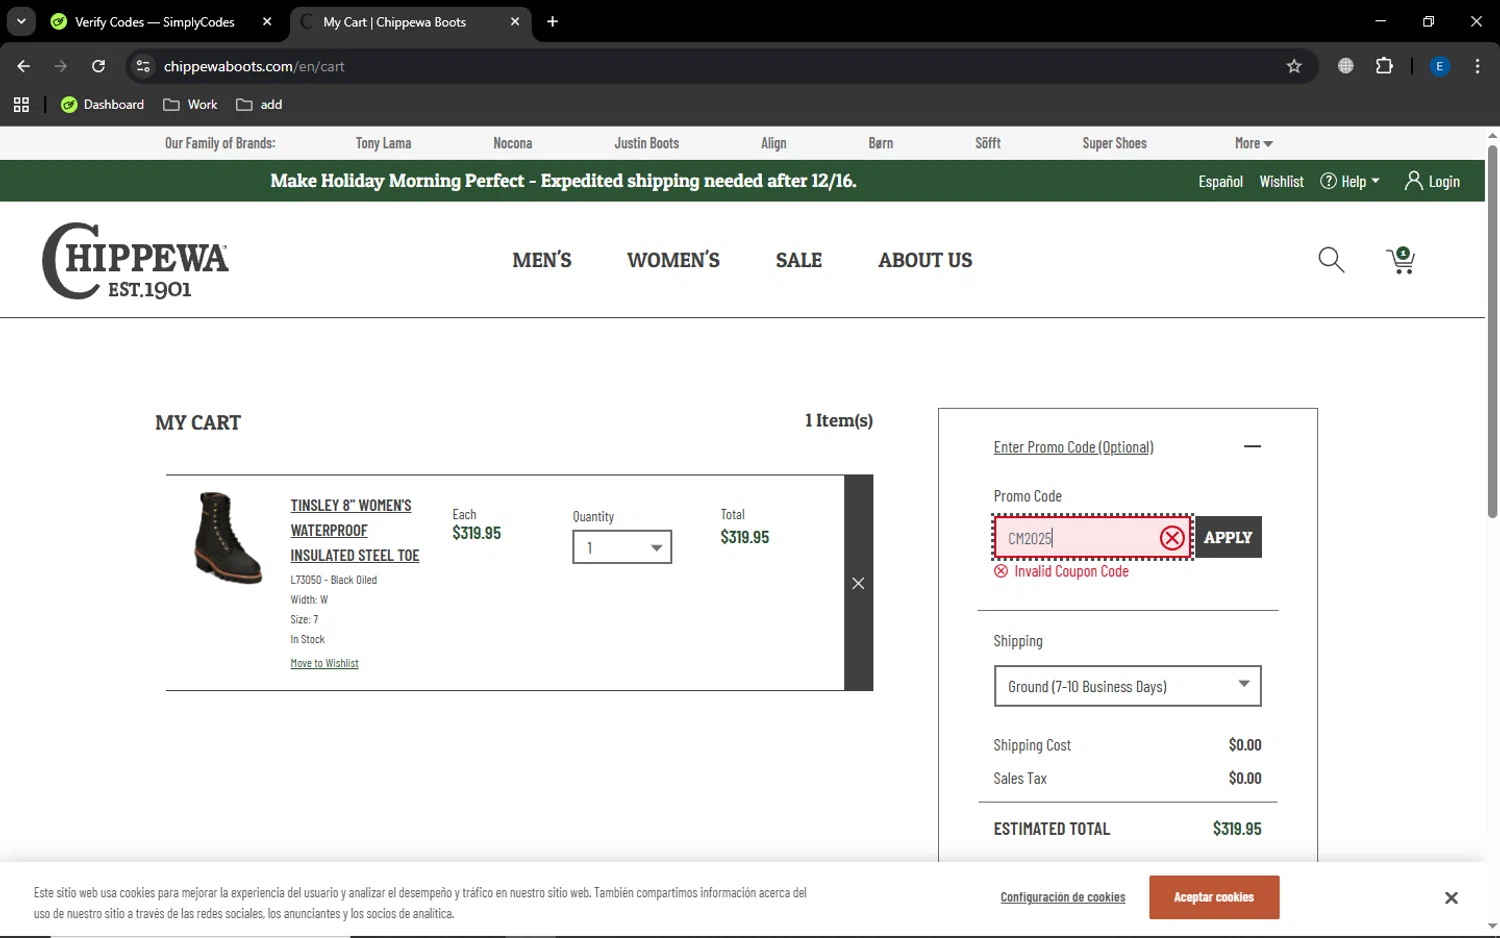Switch site language to Español

pyautogui.click(x=1220, y=181)
